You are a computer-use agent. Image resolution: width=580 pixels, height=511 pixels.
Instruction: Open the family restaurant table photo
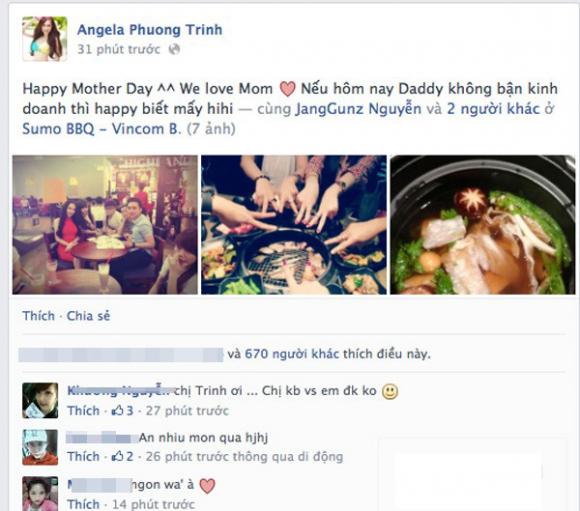click(105, 225)
